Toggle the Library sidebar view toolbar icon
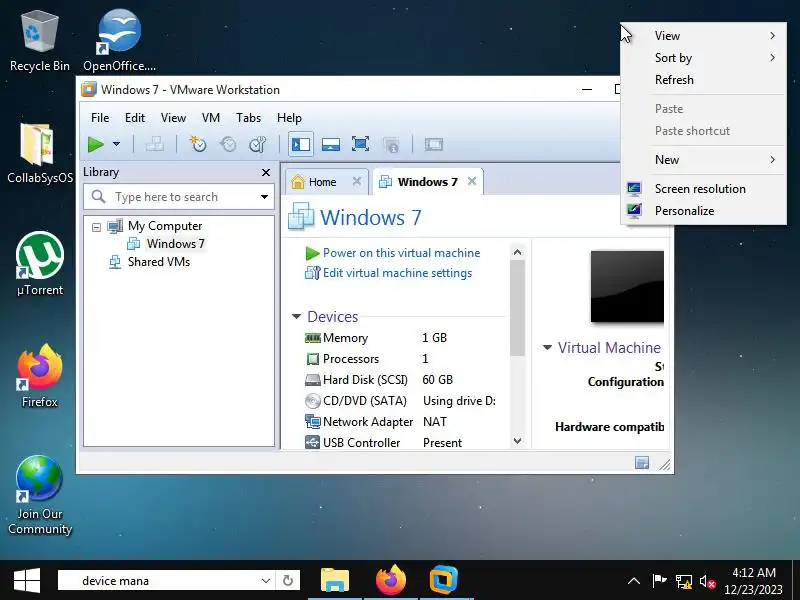 (x=301, y=144)
